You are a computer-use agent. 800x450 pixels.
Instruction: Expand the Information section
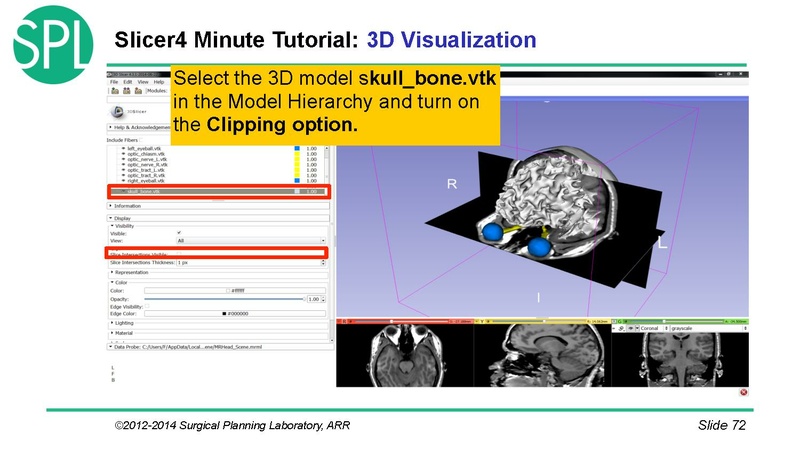coord(218,206)
